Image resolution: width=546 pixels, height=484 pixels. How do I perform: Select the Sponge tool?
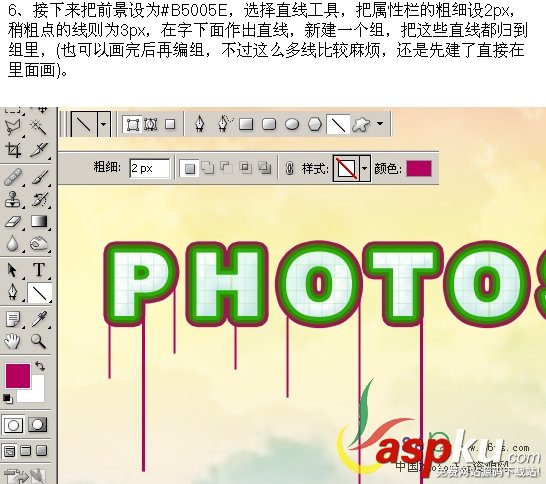click(x=39, y=243)
